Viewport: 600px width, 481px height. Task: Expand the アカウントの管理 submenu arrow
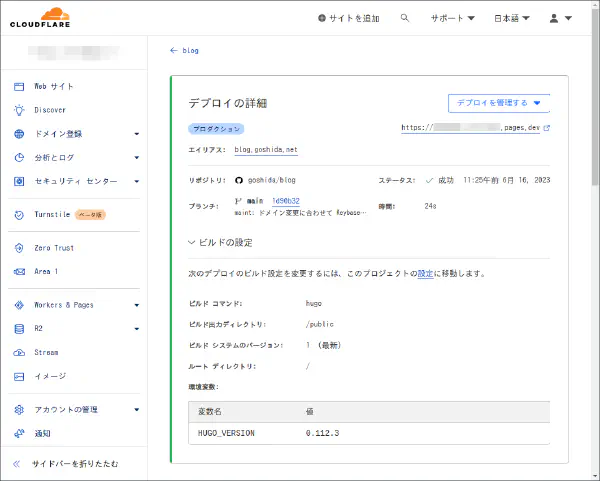pos(137,410)
